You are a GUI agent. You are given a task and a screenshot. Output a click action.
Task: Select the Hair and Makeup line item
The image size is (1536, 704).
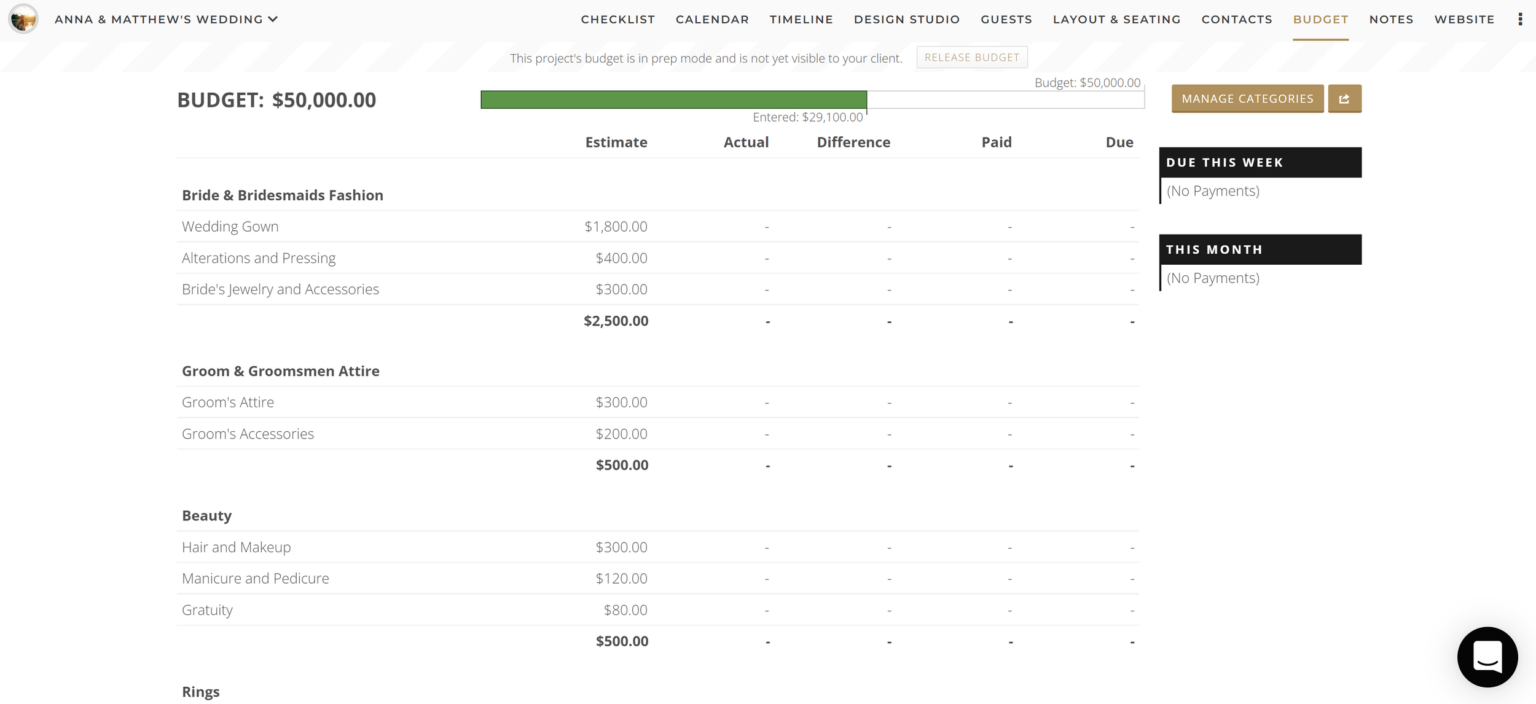(x=236, y=547)
